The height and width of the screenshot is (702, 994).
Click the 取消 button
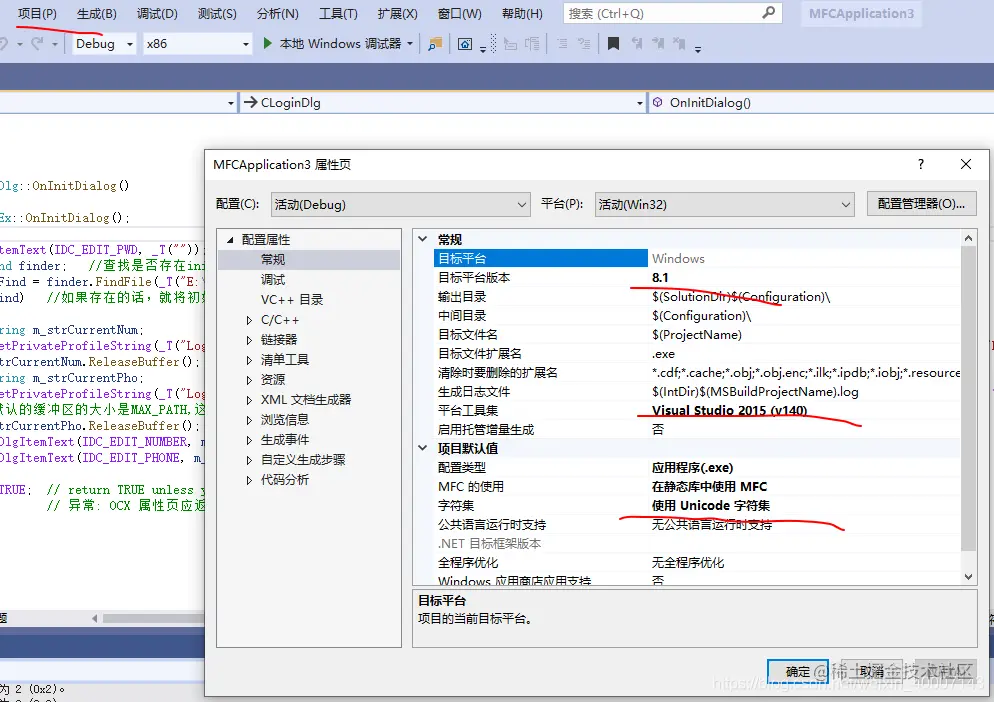point(872,672)
